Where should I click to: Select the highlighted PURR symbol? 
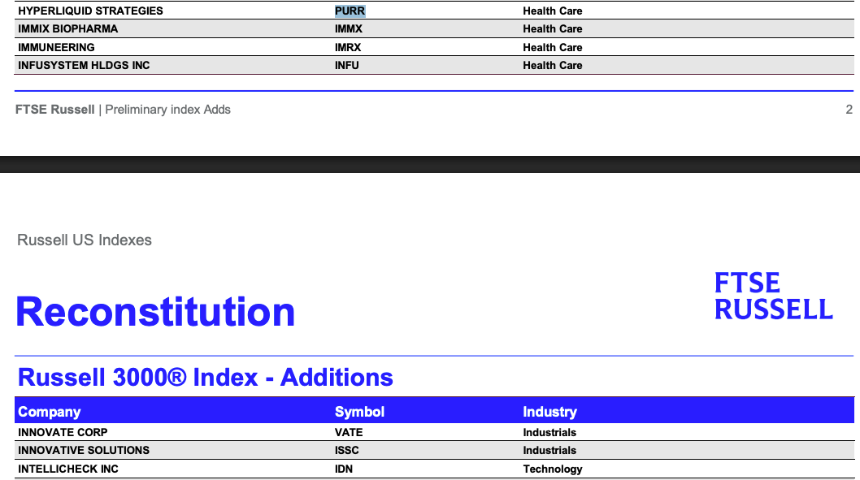coord(350,11)
